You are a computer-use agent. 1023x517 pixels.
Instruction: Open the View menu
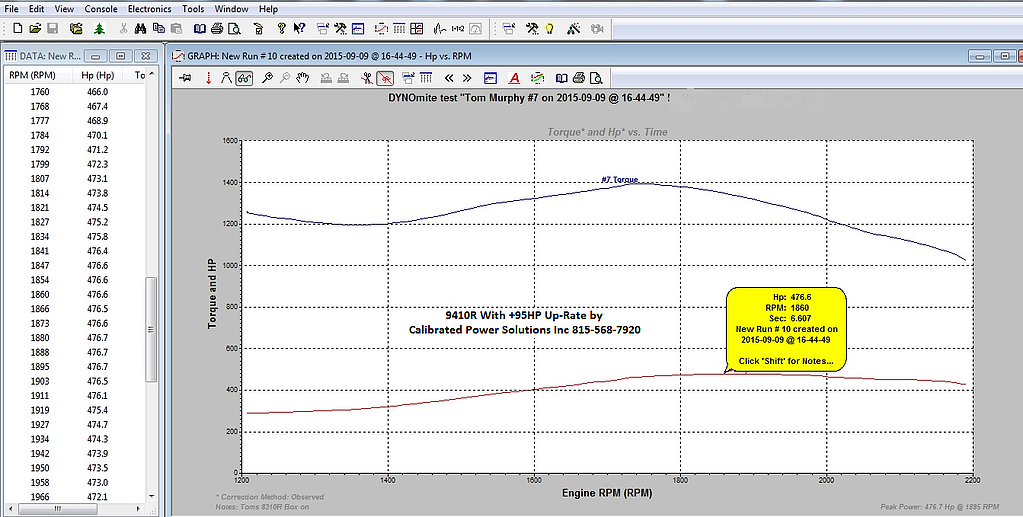tap(64, 8)
